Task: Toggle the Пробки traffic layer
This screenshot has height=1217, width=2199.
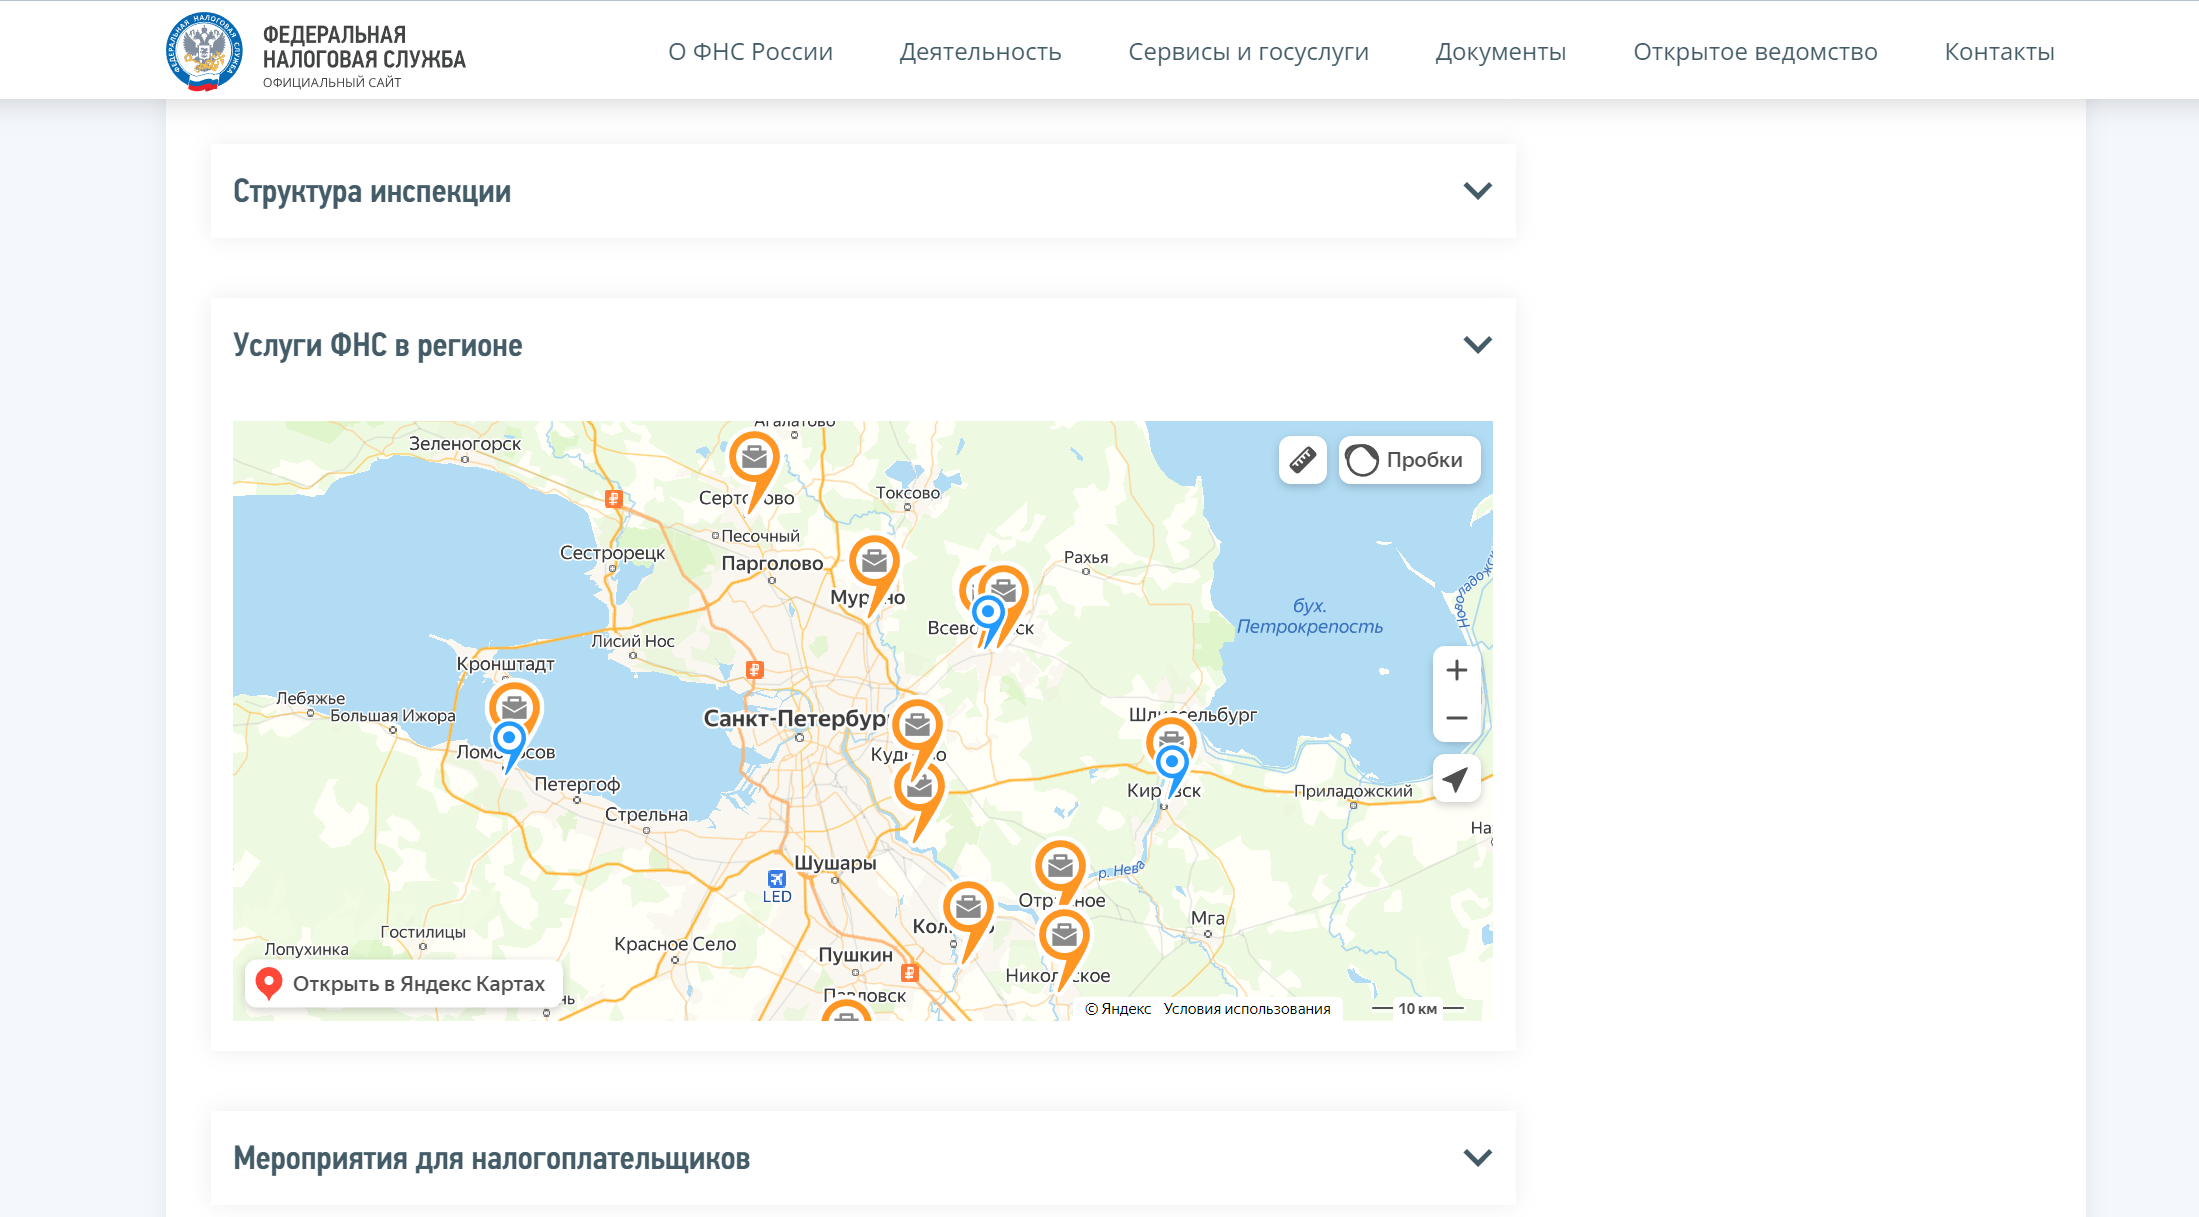Action: click(x=1409, y=460)
